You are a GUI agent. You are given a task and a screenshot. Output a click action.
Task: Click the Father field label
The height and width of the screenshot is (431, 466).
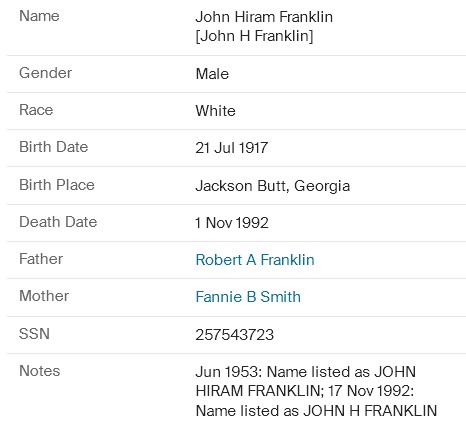[41, 259]
